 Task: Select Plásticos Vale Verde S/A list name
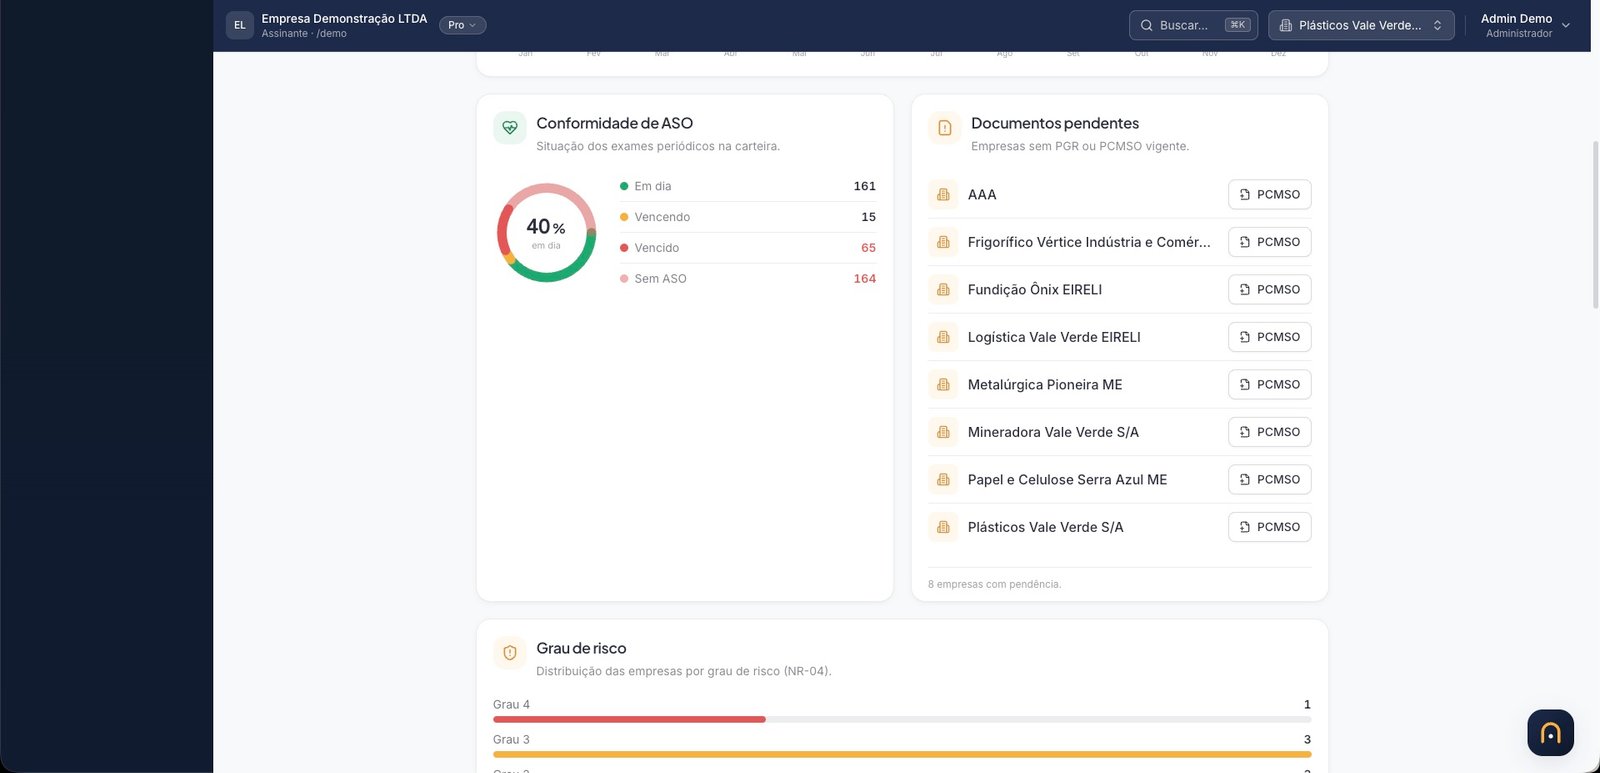[1046, 527]
